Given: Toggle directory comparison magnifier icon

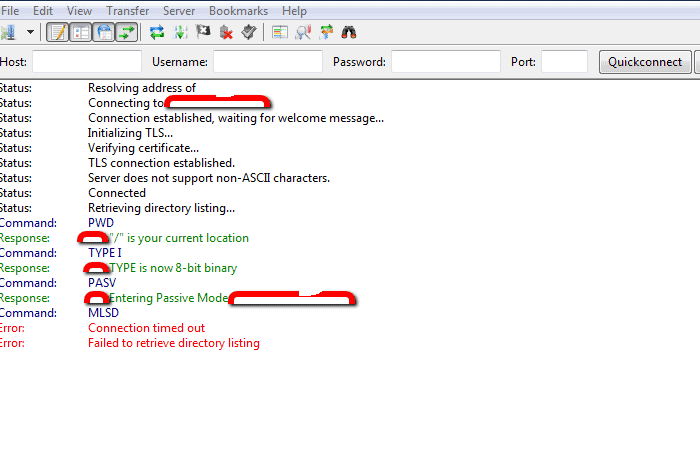Looking at the screenshot, I should point(303,32).
